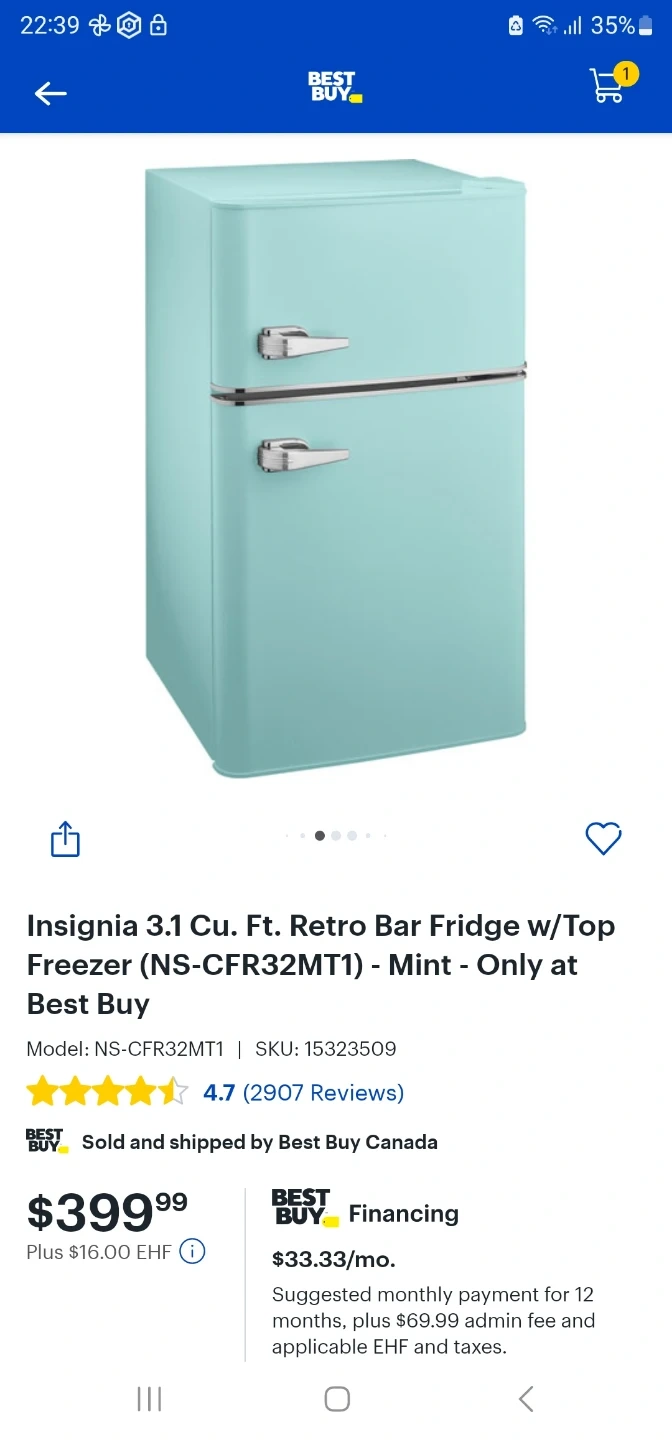Open EHF info tooltip icon
672x1440 pixels.
192,1251
